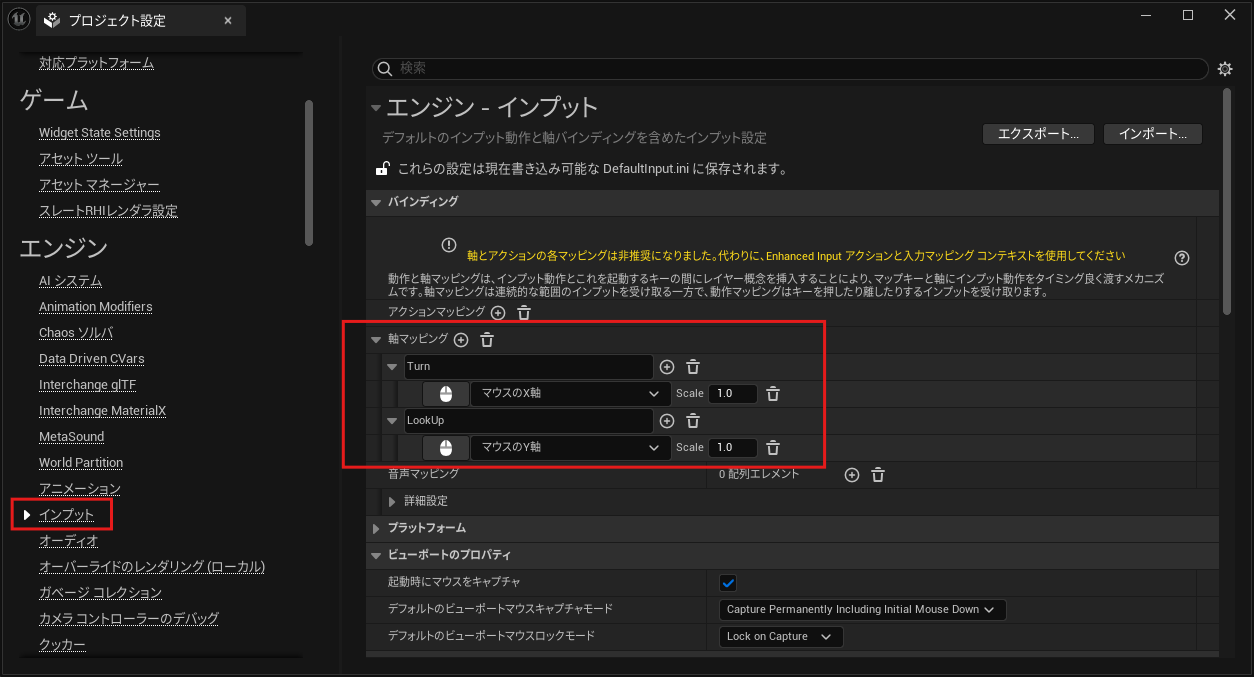This screenshot has height=677, width=1254.
Task: Select オーディオ in the sidebar
Action: (68, 541)
